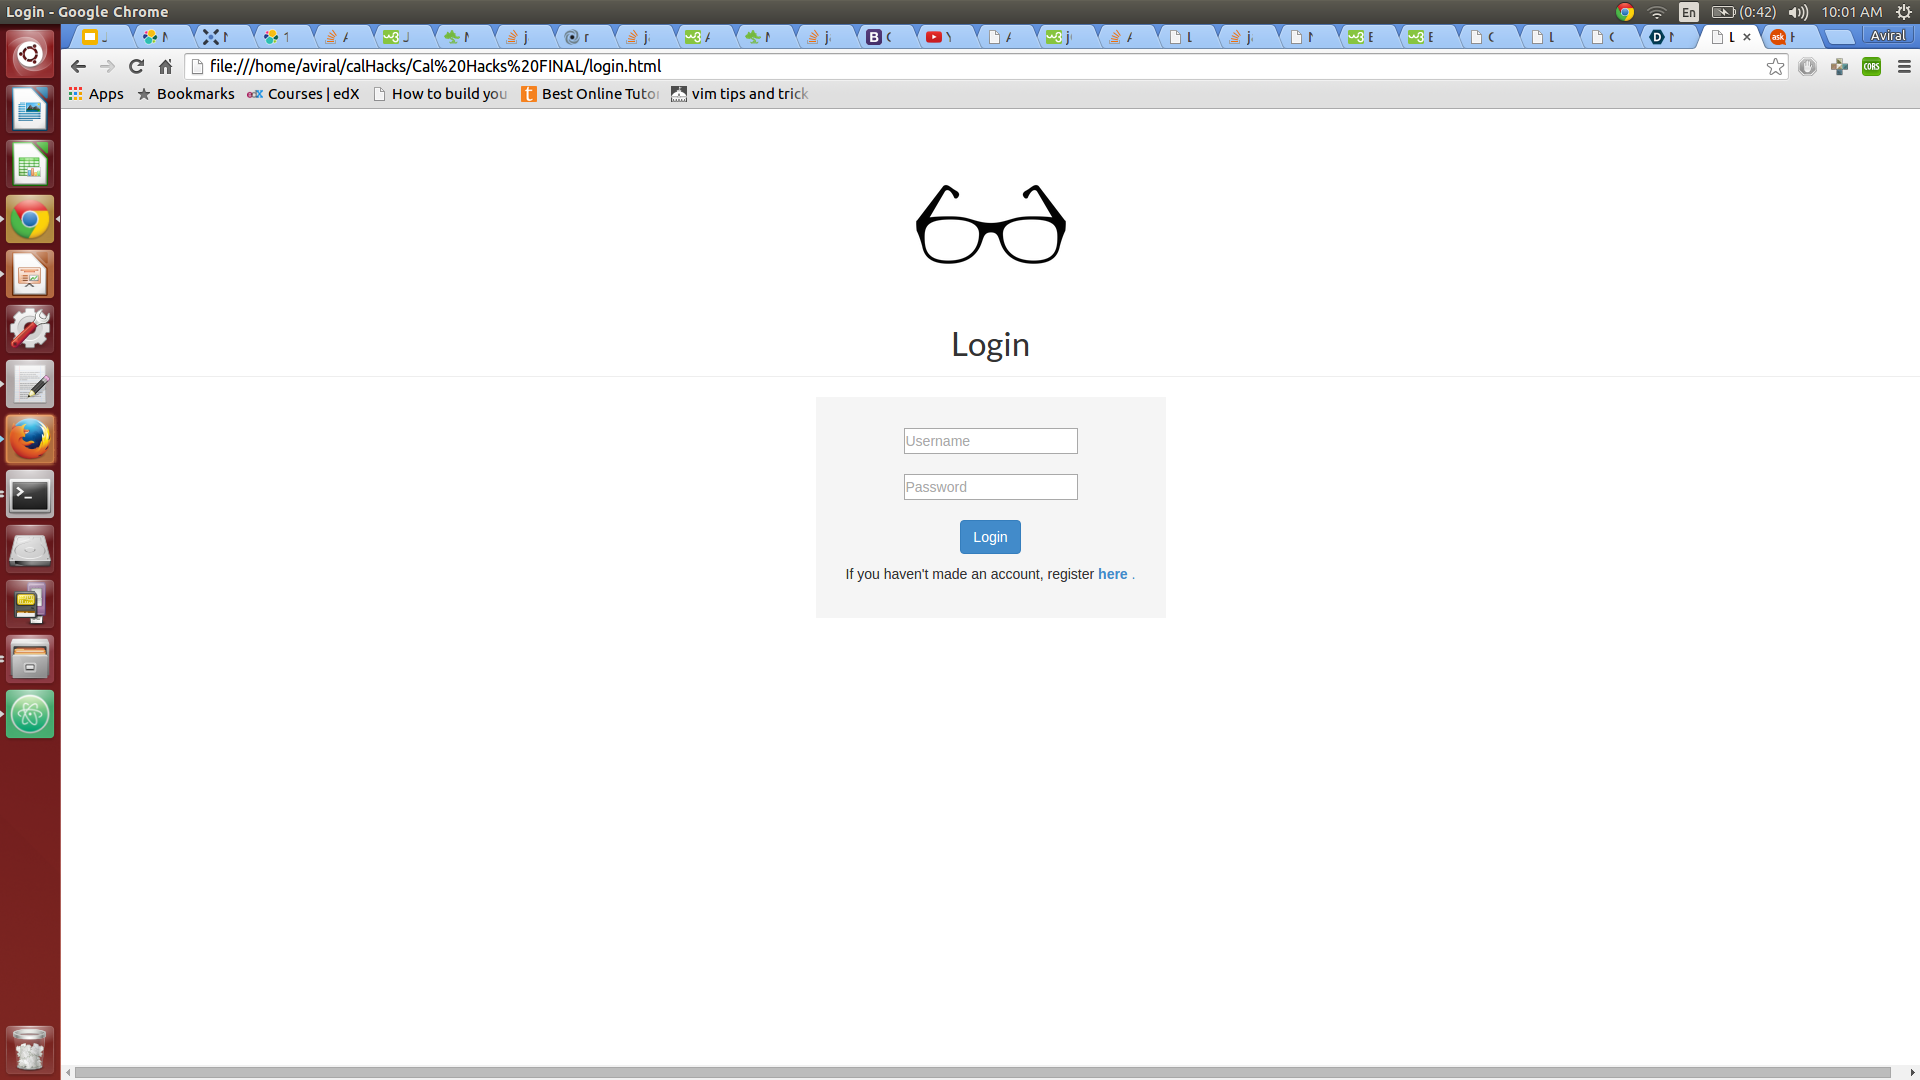Focus the Password input field
This screenshot has width=1920, height=1080.
click(x=990, y=487)
